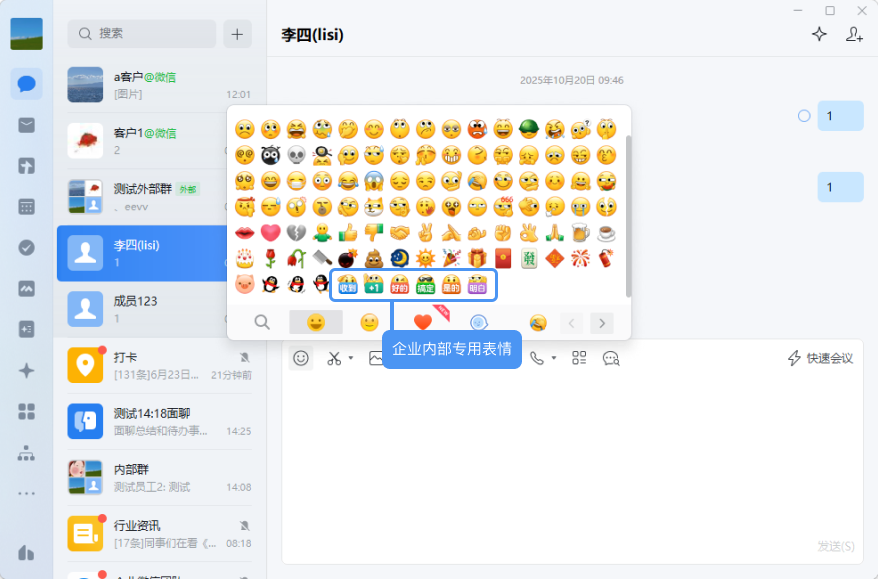Screen dimensions: 878x579
Task: Click the scissors screenshot tool
Action: click(334, 358)
